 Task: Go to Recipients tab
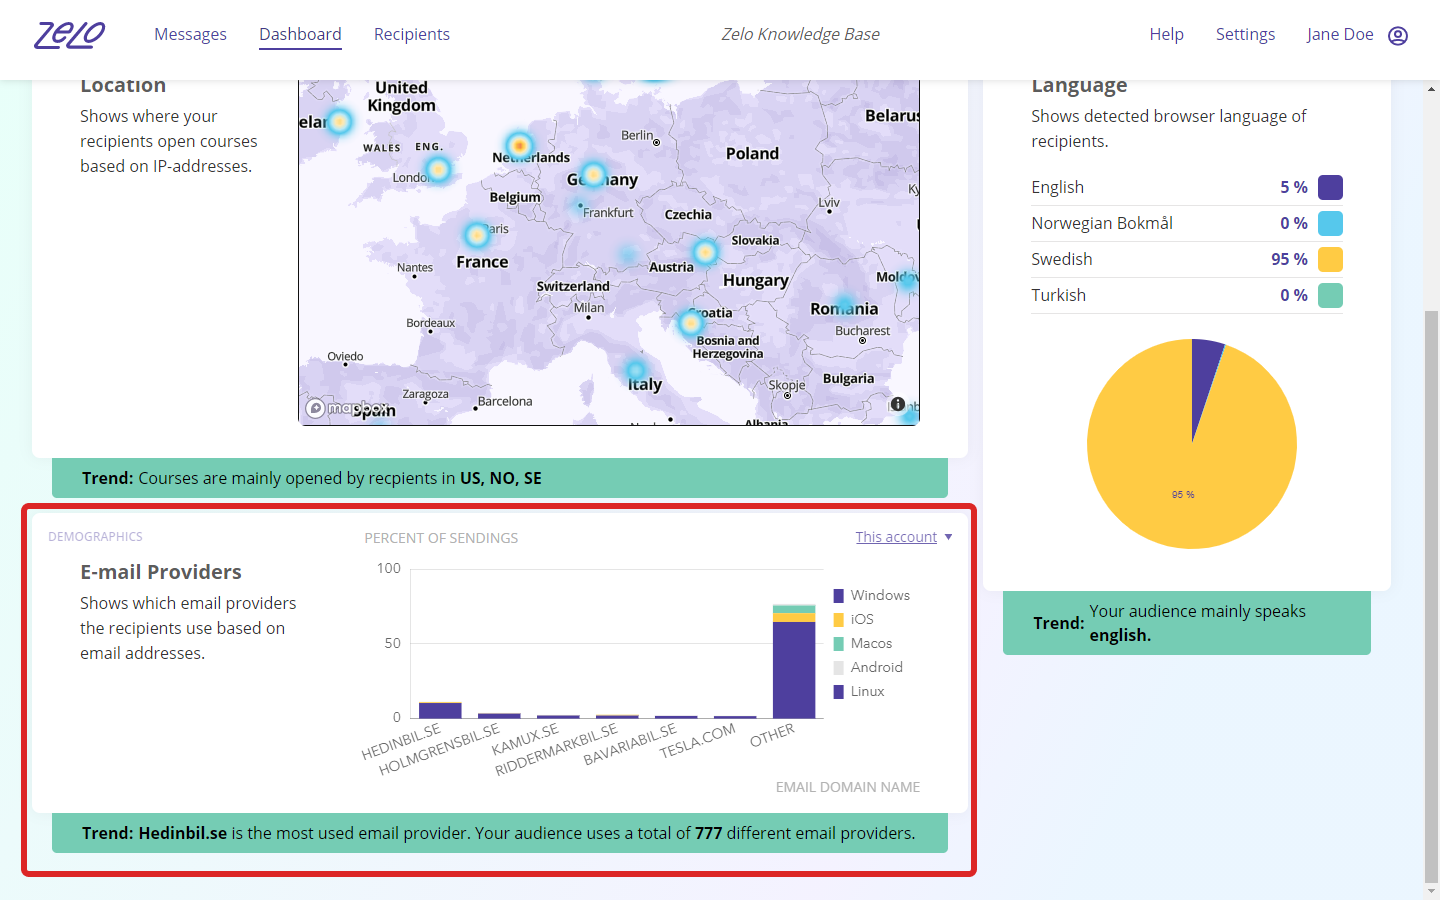click(x=412, y=34)
